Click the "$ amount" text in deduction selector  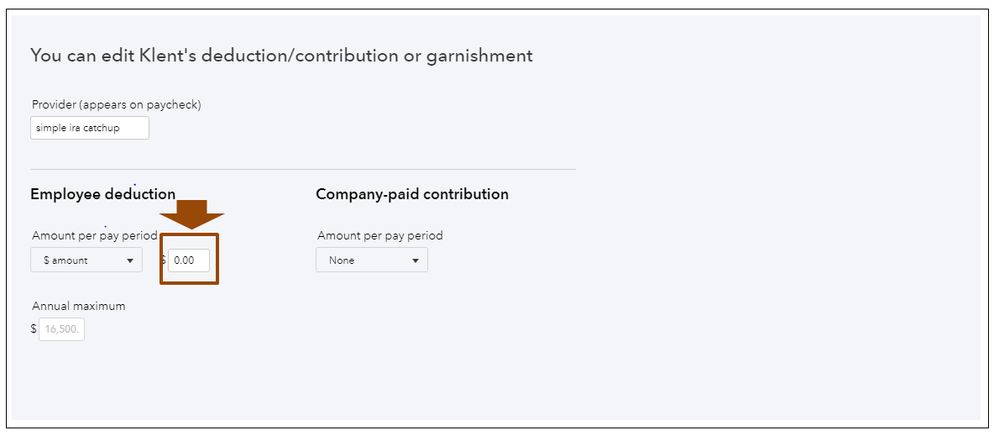click(x=66, y=260)
